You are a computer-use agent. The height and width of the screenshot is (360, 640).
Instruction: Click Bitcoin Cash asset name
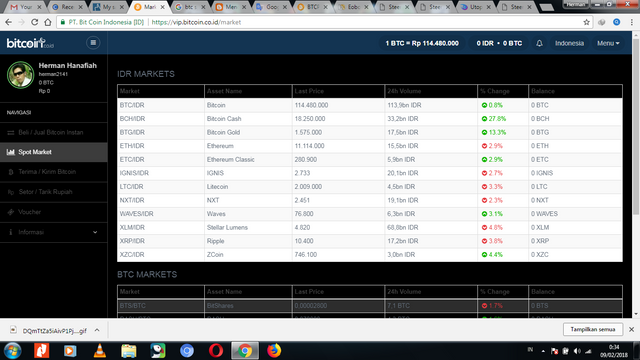224,119
